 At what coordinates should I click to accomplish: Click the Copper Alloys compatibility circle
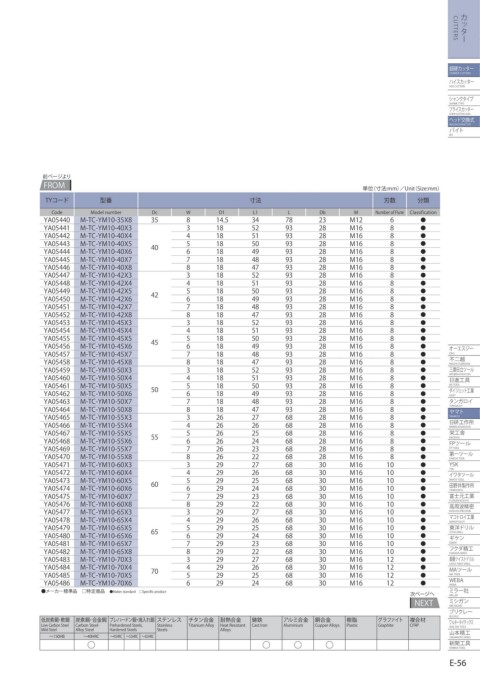[329, 645]
